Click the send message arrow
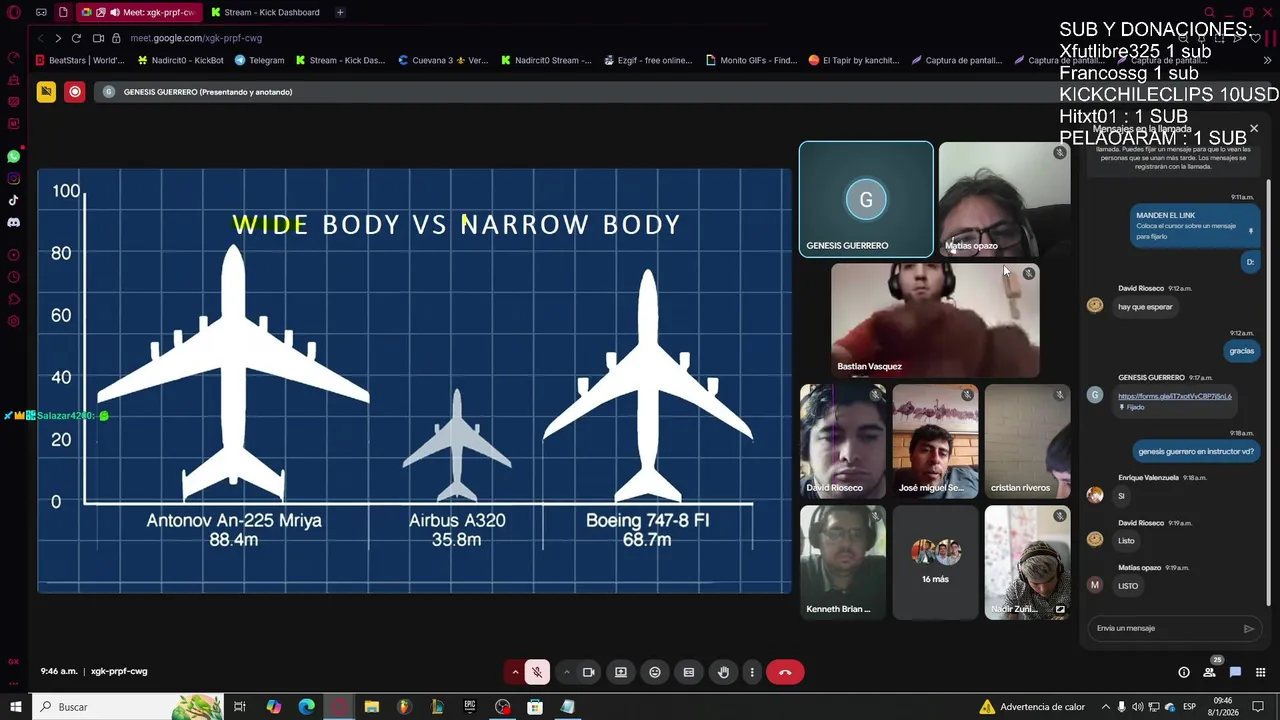This screenshot has height=720, width=1280. (1248, 628)
